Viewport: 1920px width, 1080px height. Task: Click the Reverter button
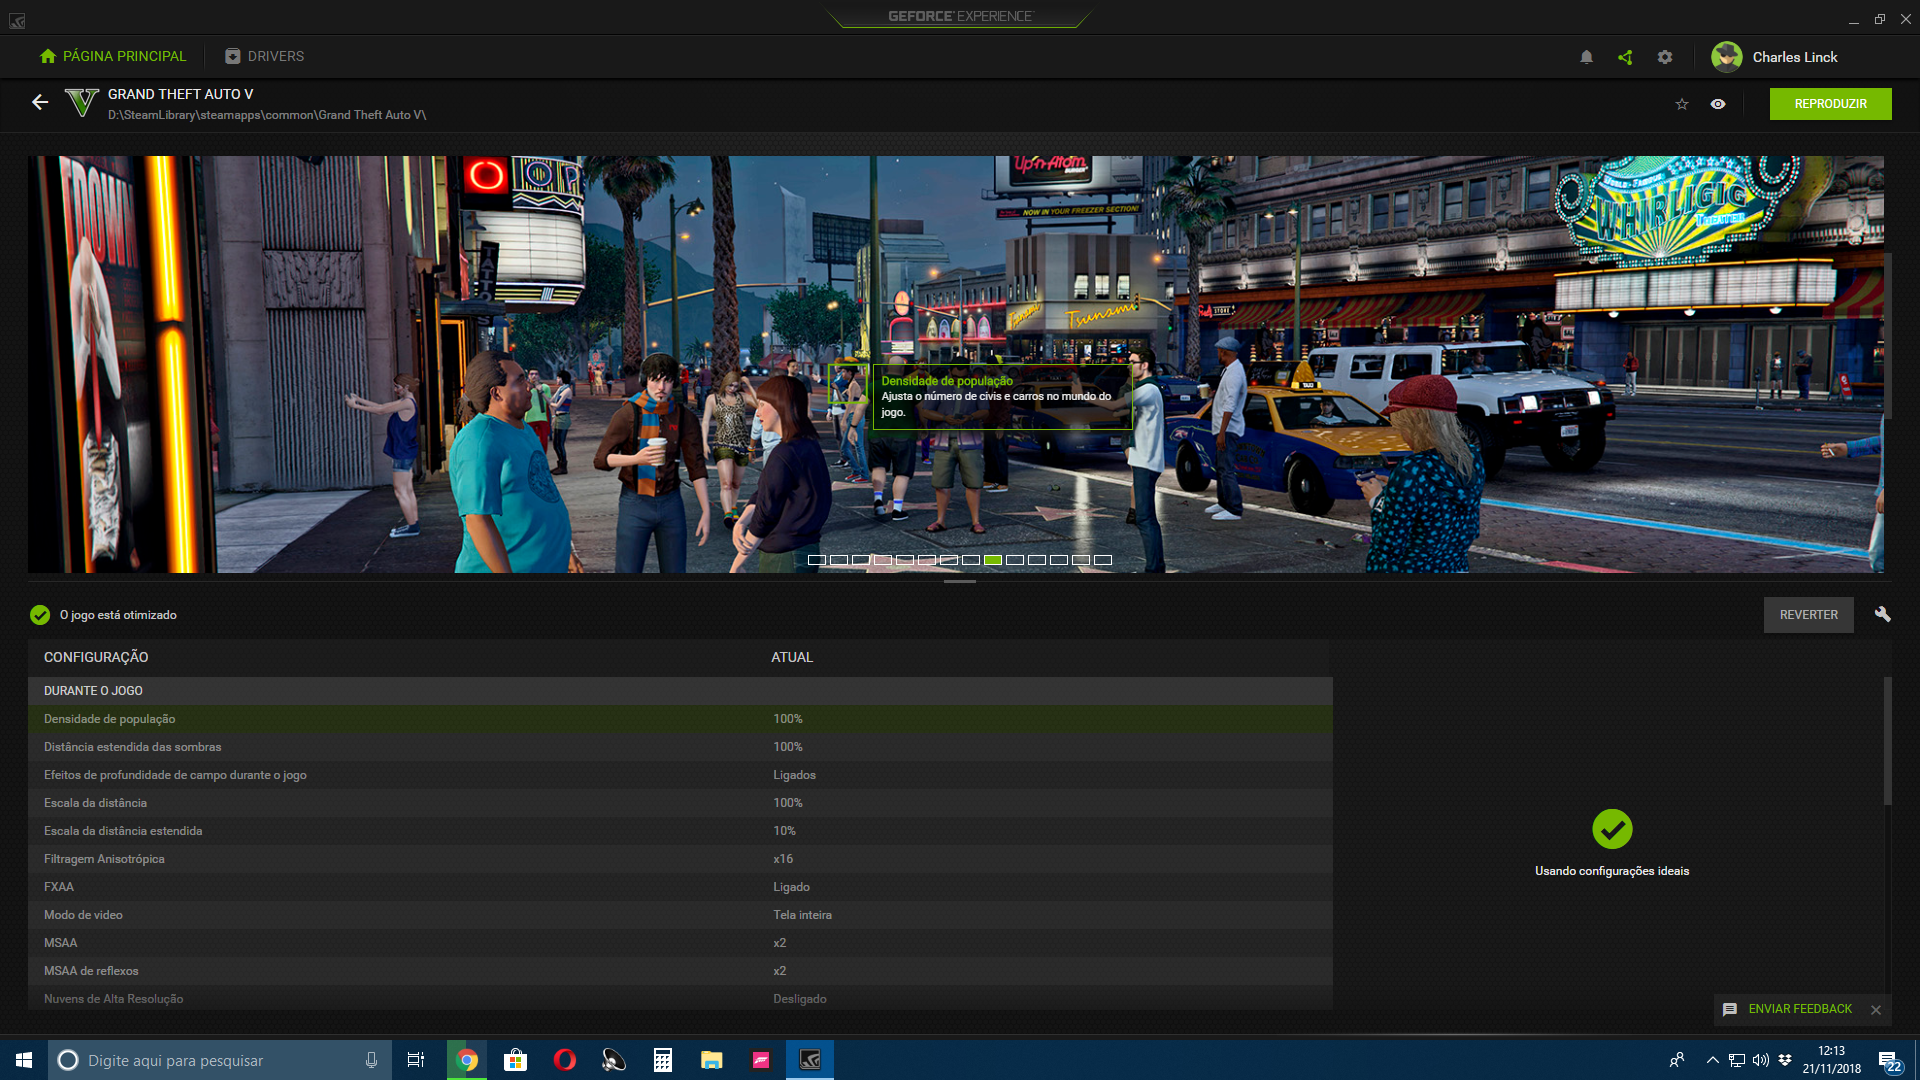click(x=1808, y=615)
